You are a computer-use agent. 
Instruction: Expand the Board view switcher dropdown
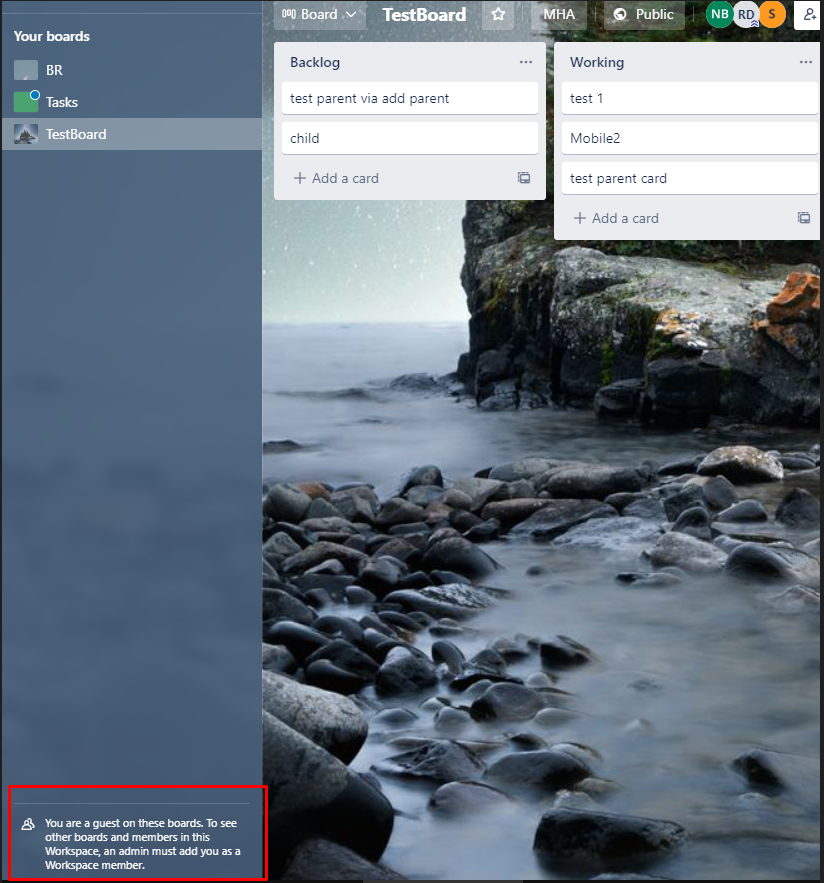click(x=319, y=15)
